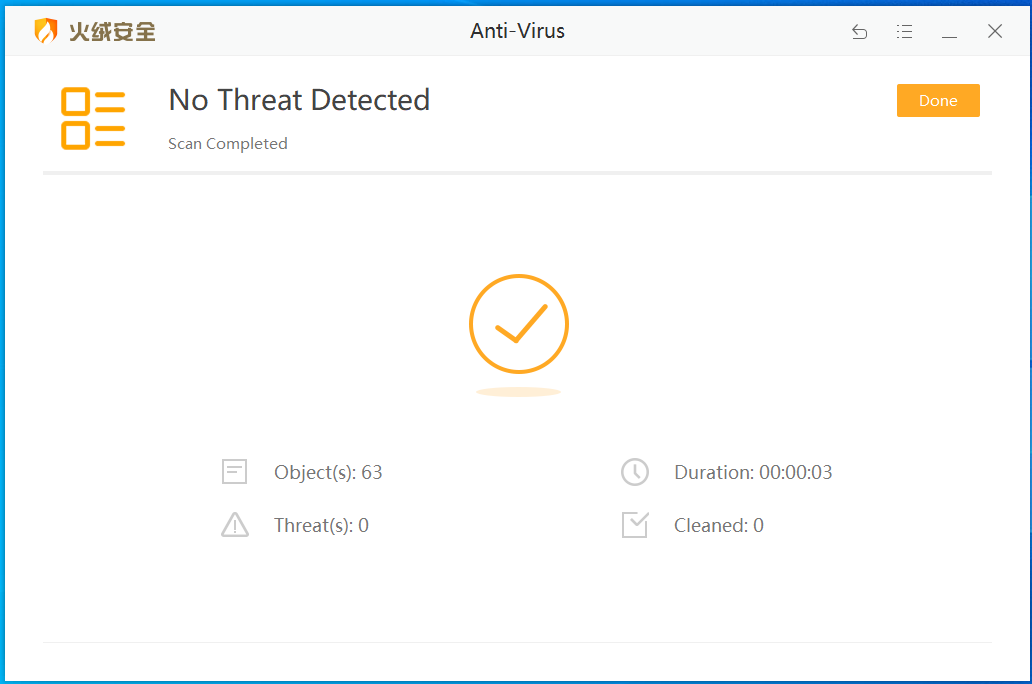Close the Anti-Virus window
The image size is (1032, 684).
(x=995, y=32)
